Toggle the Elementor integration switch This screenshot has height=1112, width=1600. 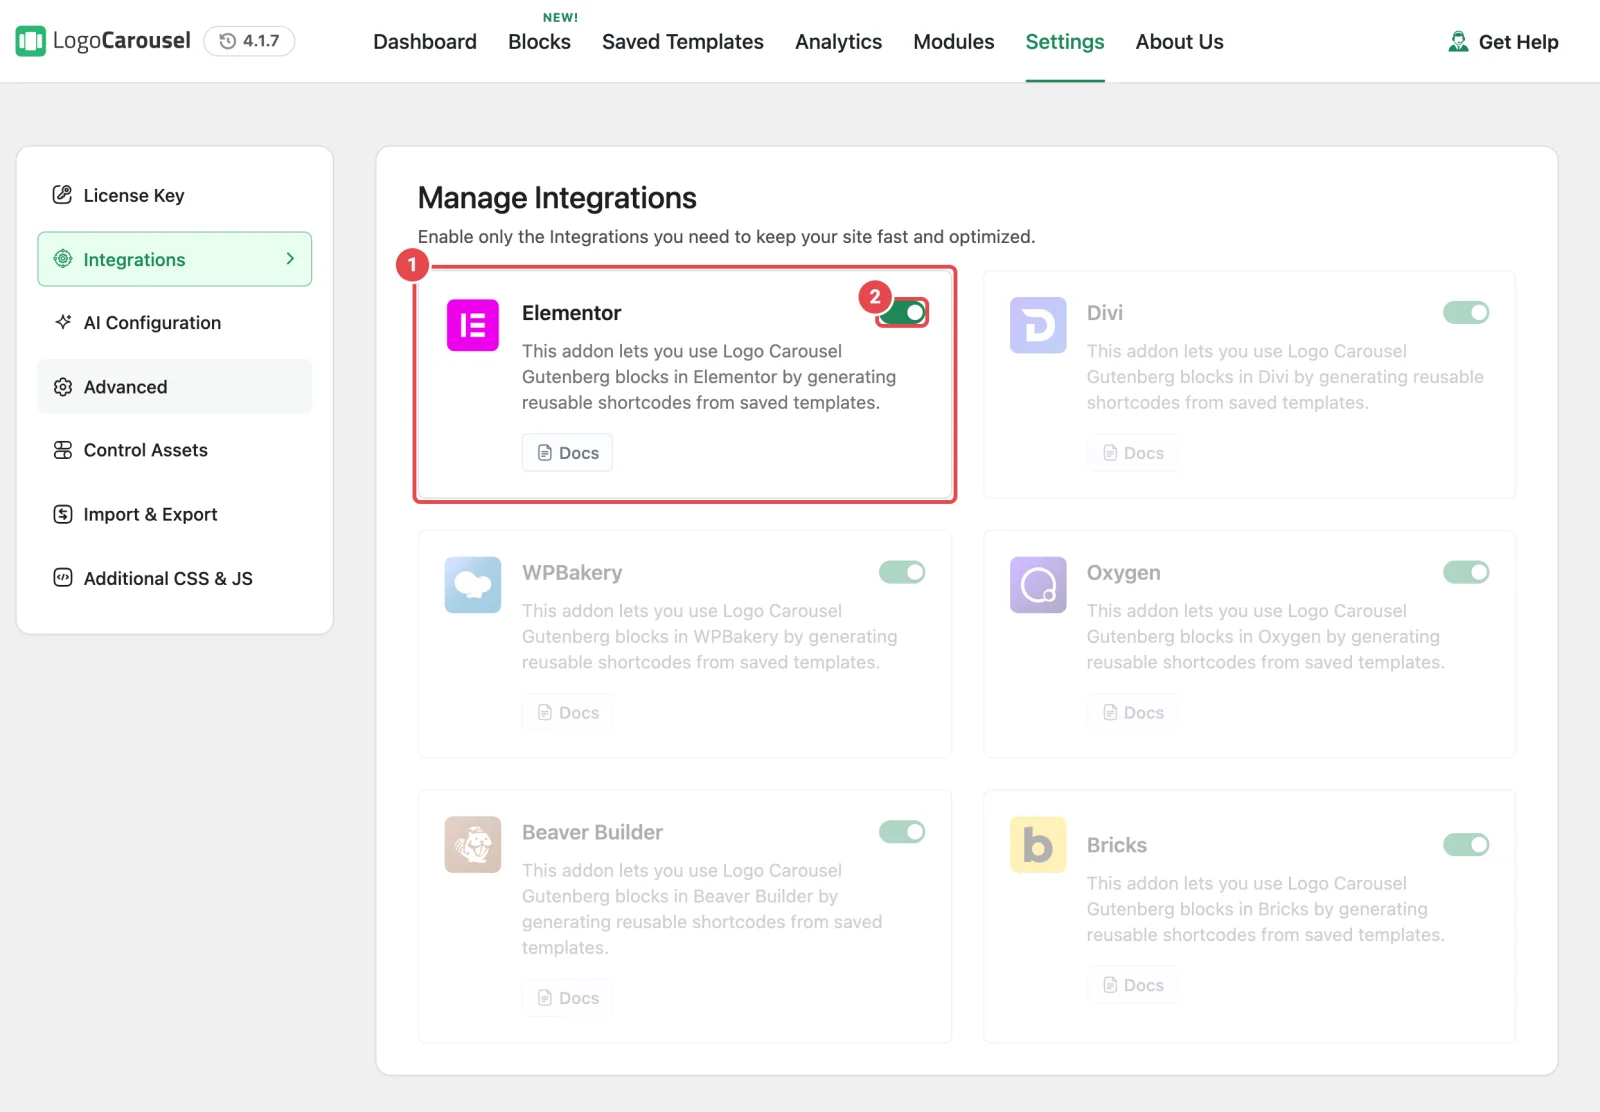coord(903,313)
